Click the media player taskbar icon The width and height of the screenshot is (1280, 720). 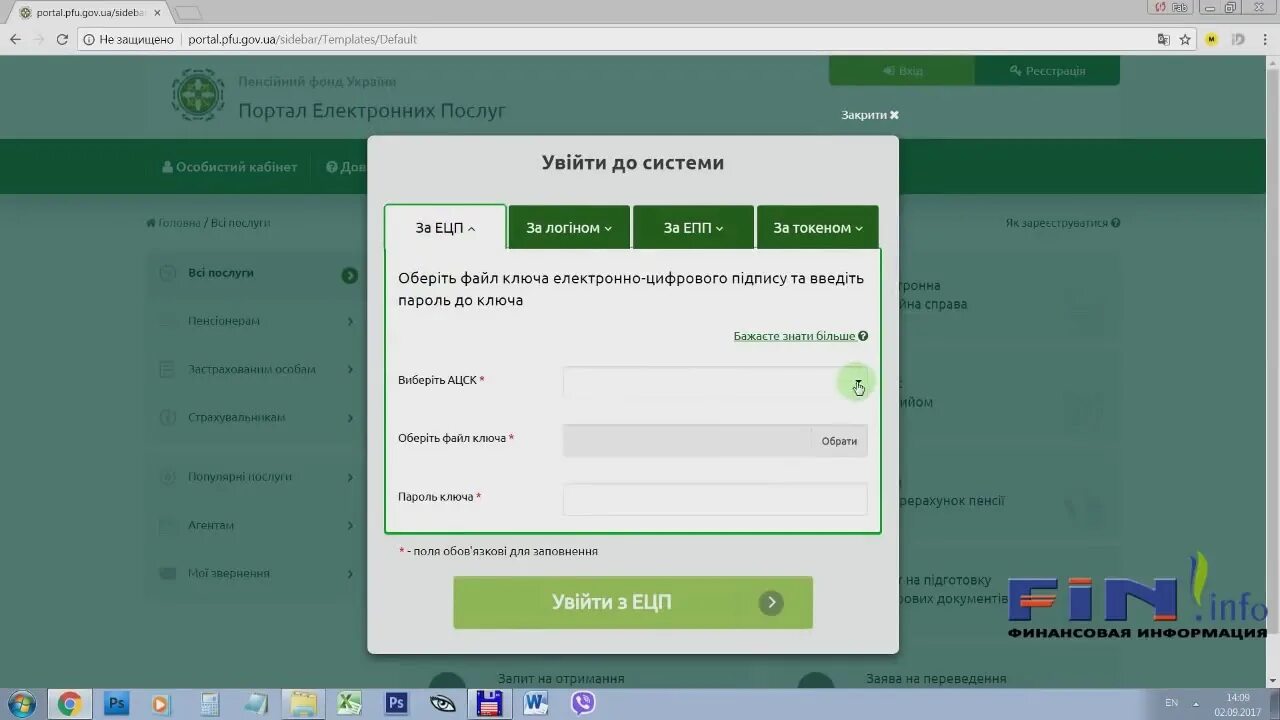[x=162, y=704]
